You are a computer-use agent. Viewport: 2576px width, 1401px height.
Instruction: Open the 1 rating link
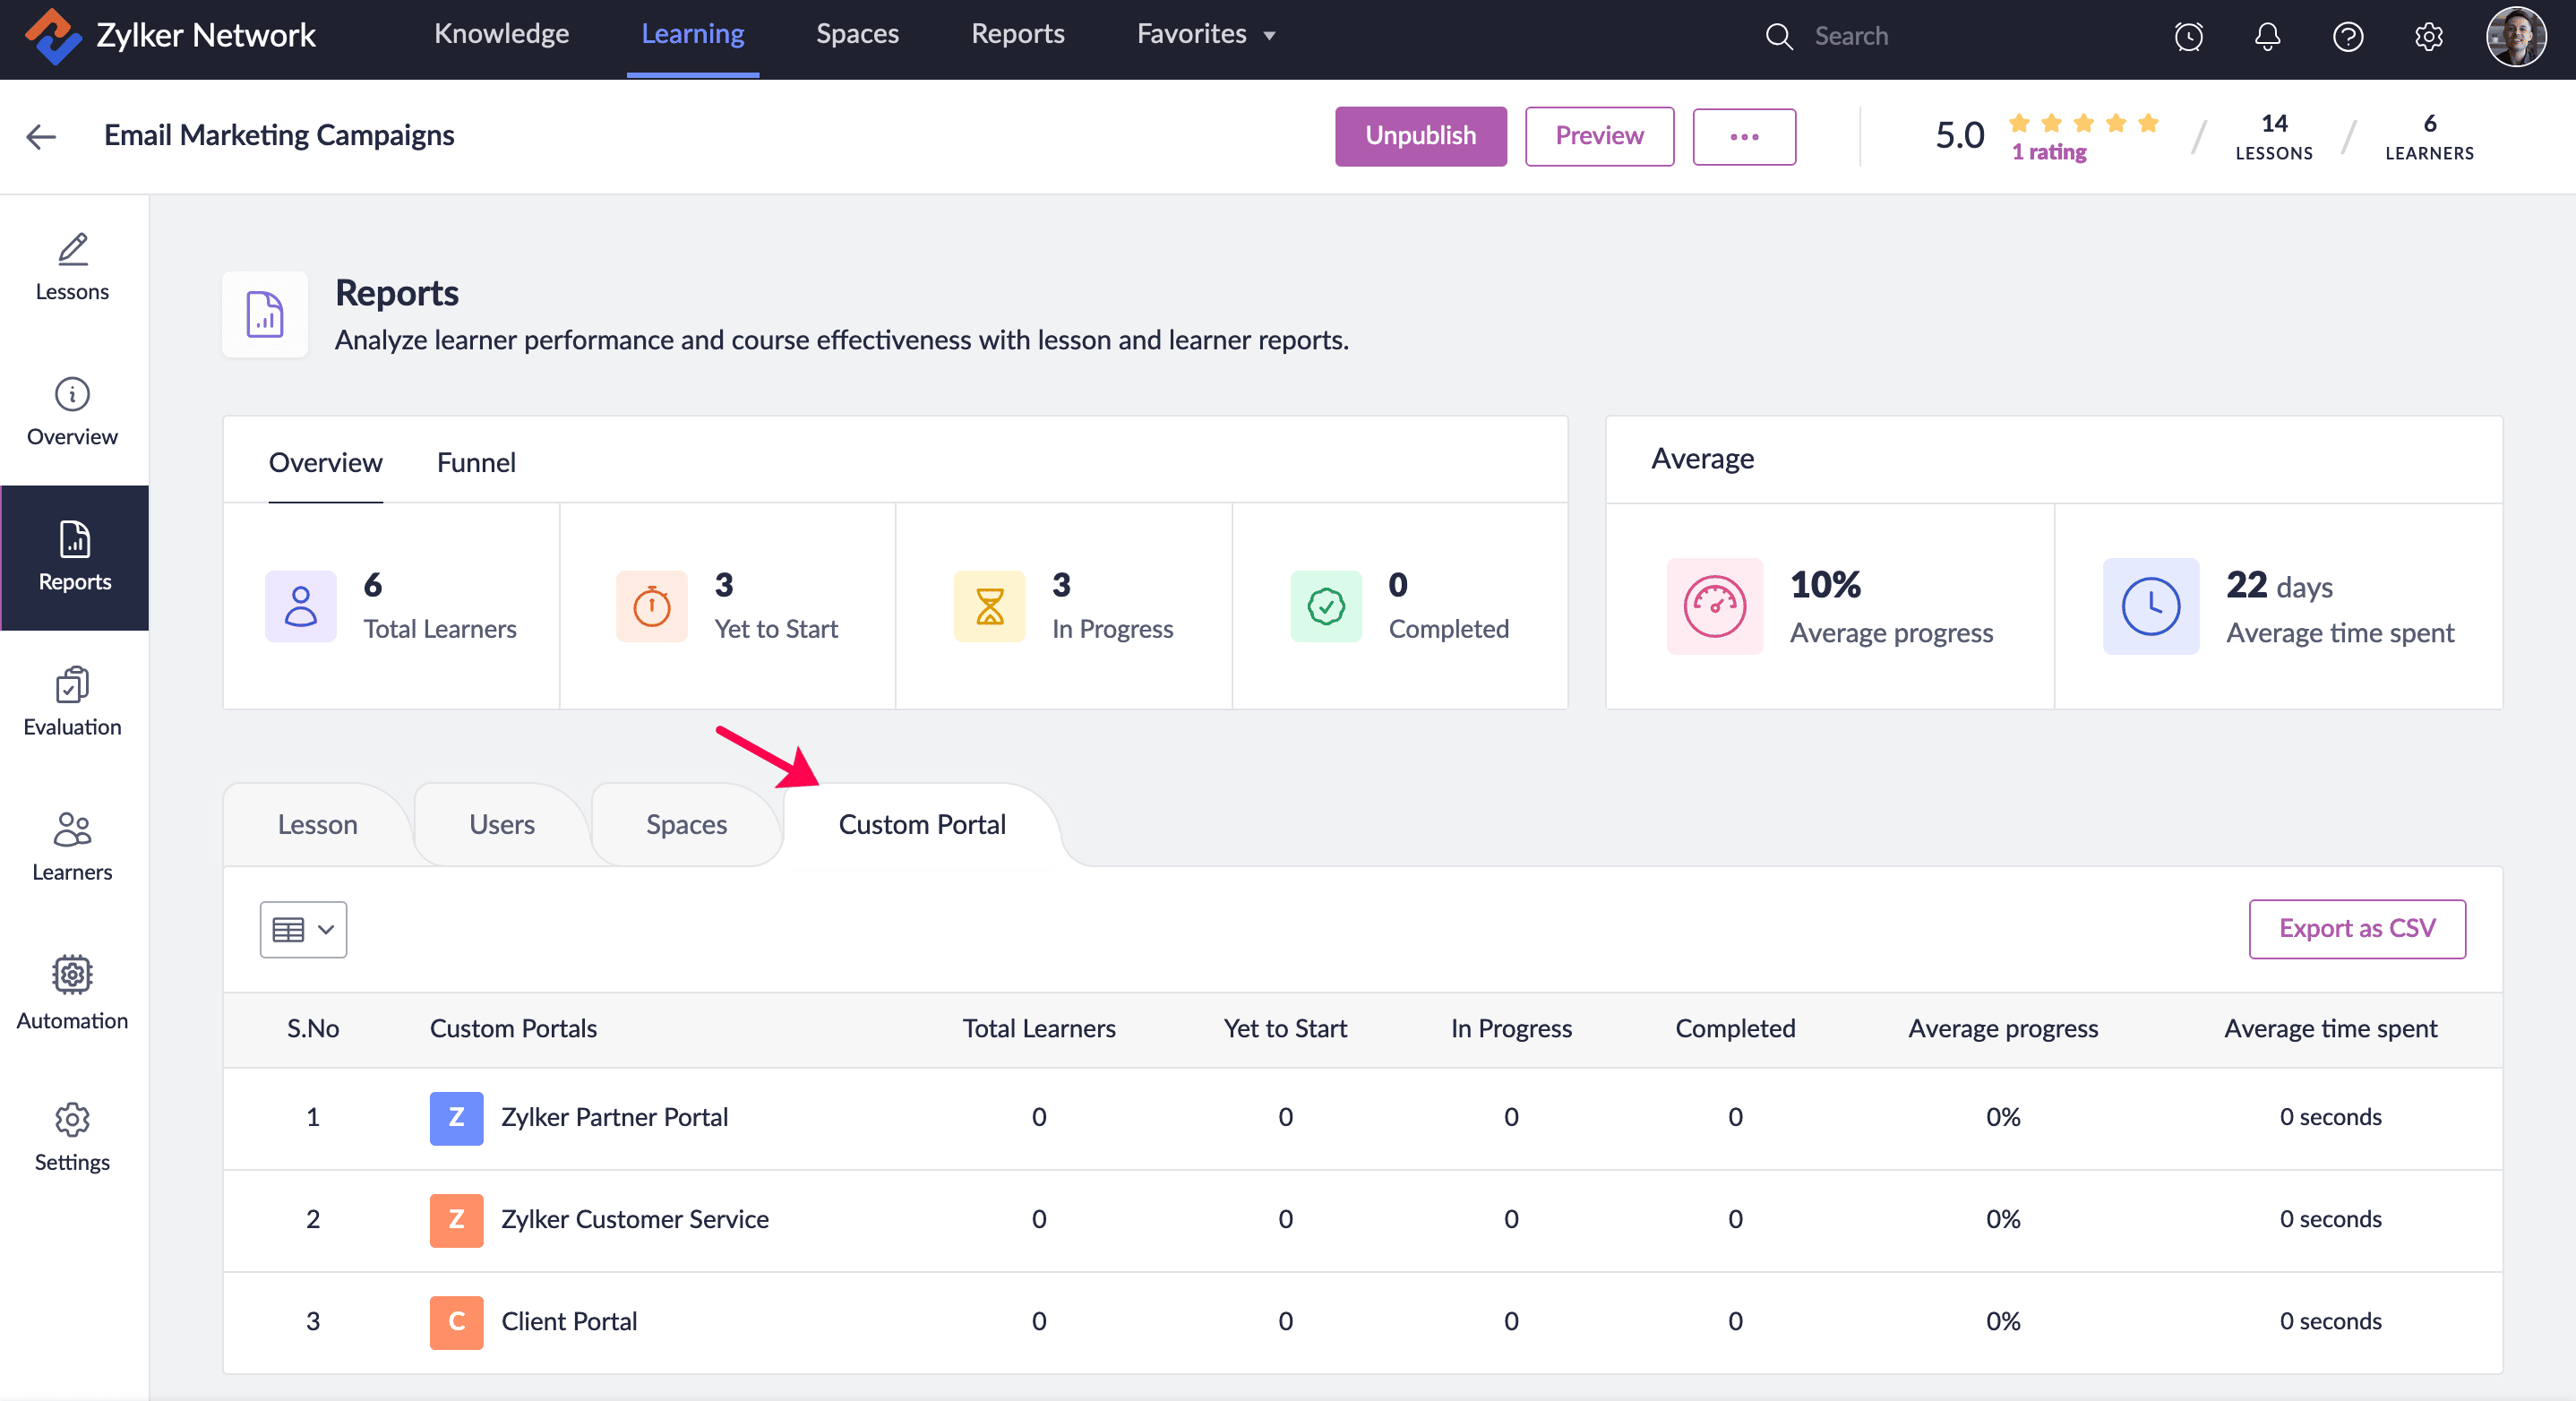coord(2048,152)
